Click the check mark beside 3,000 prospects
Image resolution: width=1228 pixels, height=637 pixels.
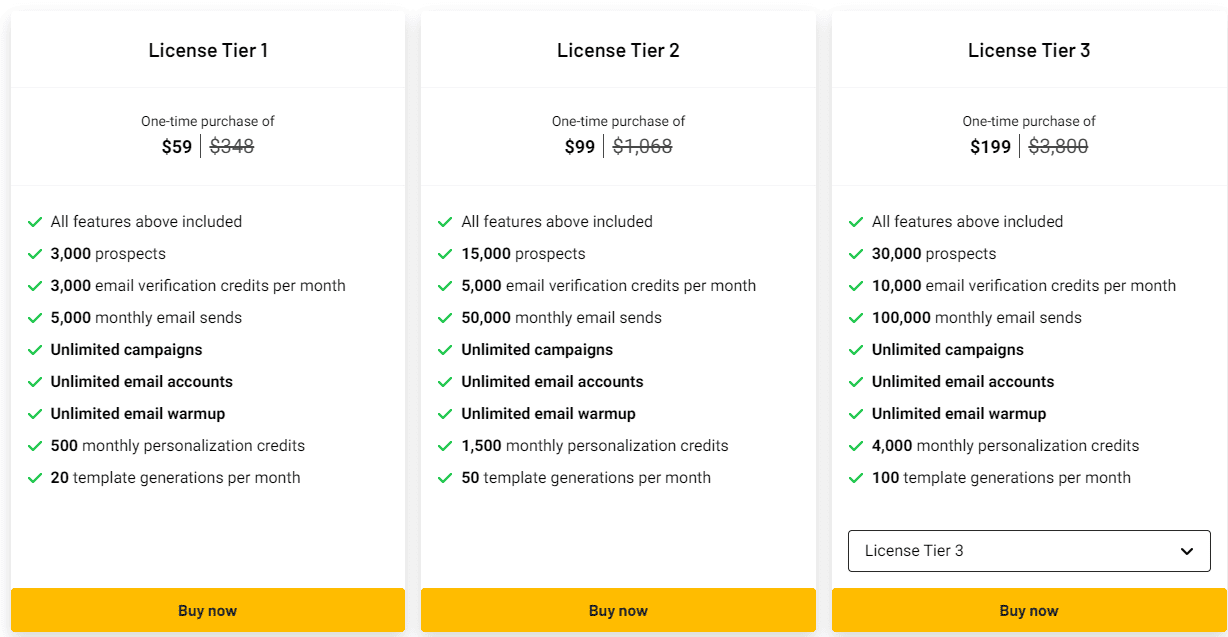35,254
